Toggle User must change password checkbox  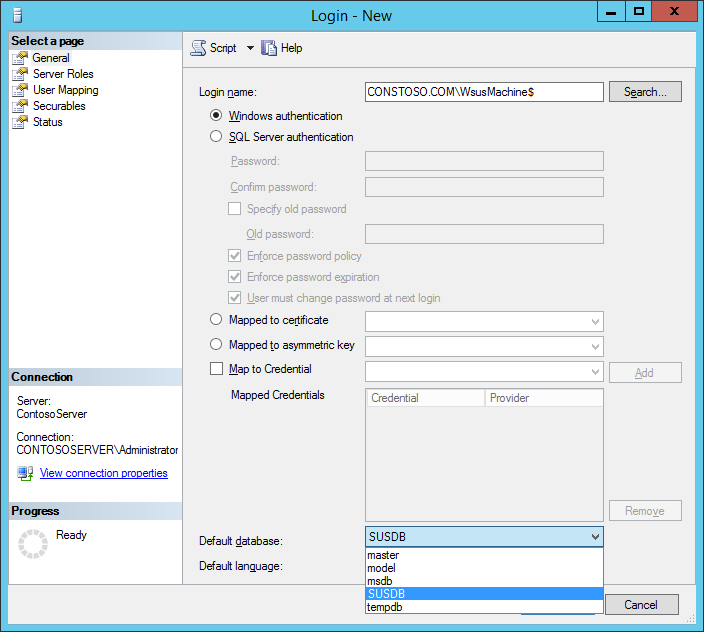234,298
